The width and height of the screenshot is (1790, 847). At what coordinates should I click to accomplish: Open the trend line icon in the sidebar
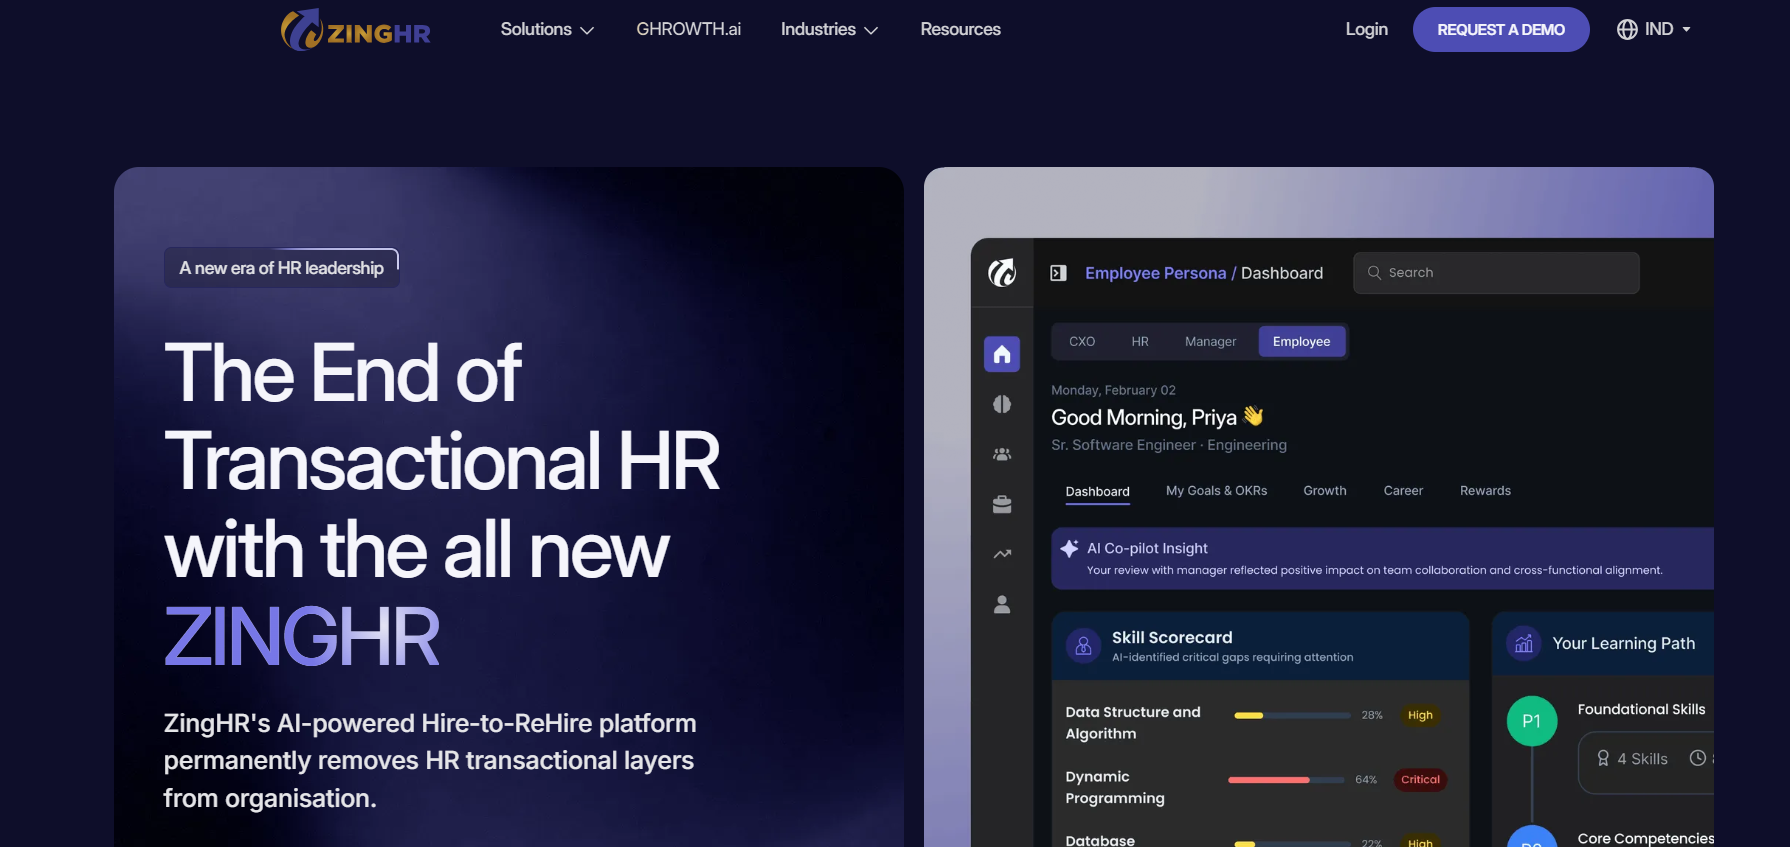(1002, 554)
